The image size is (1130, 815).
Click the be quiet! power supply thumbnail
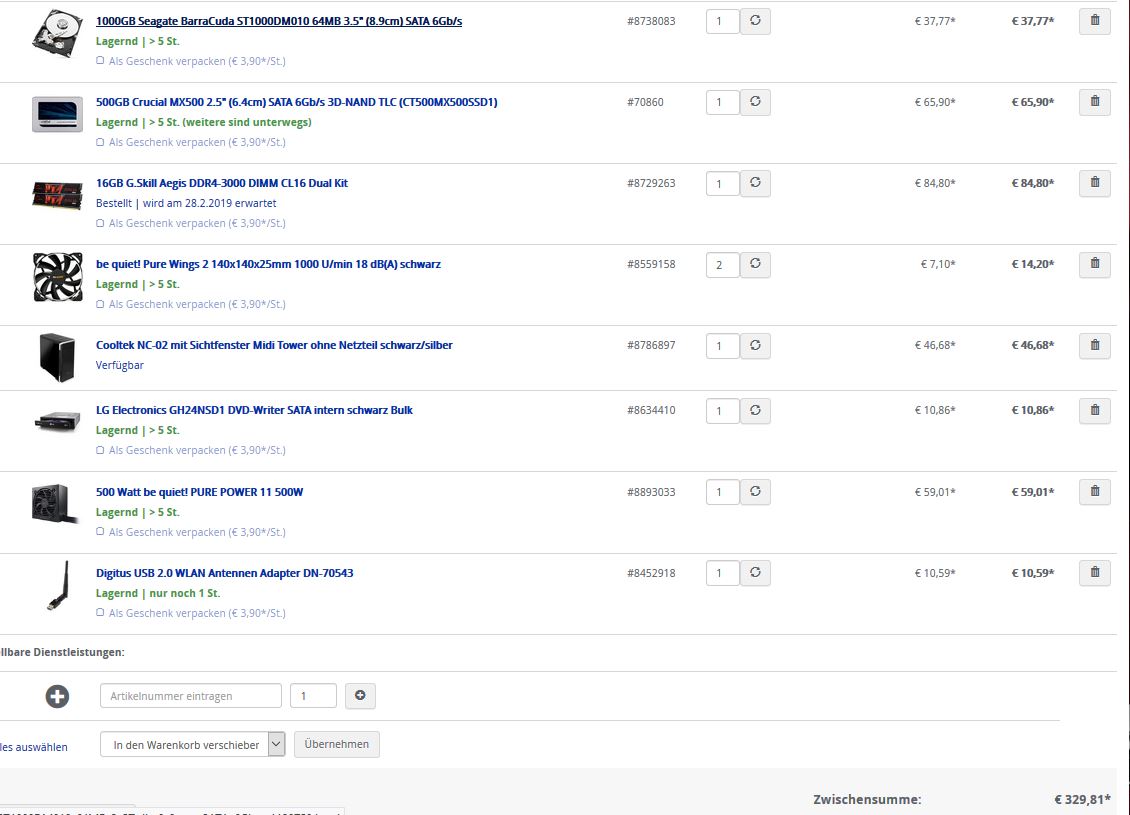55,504
